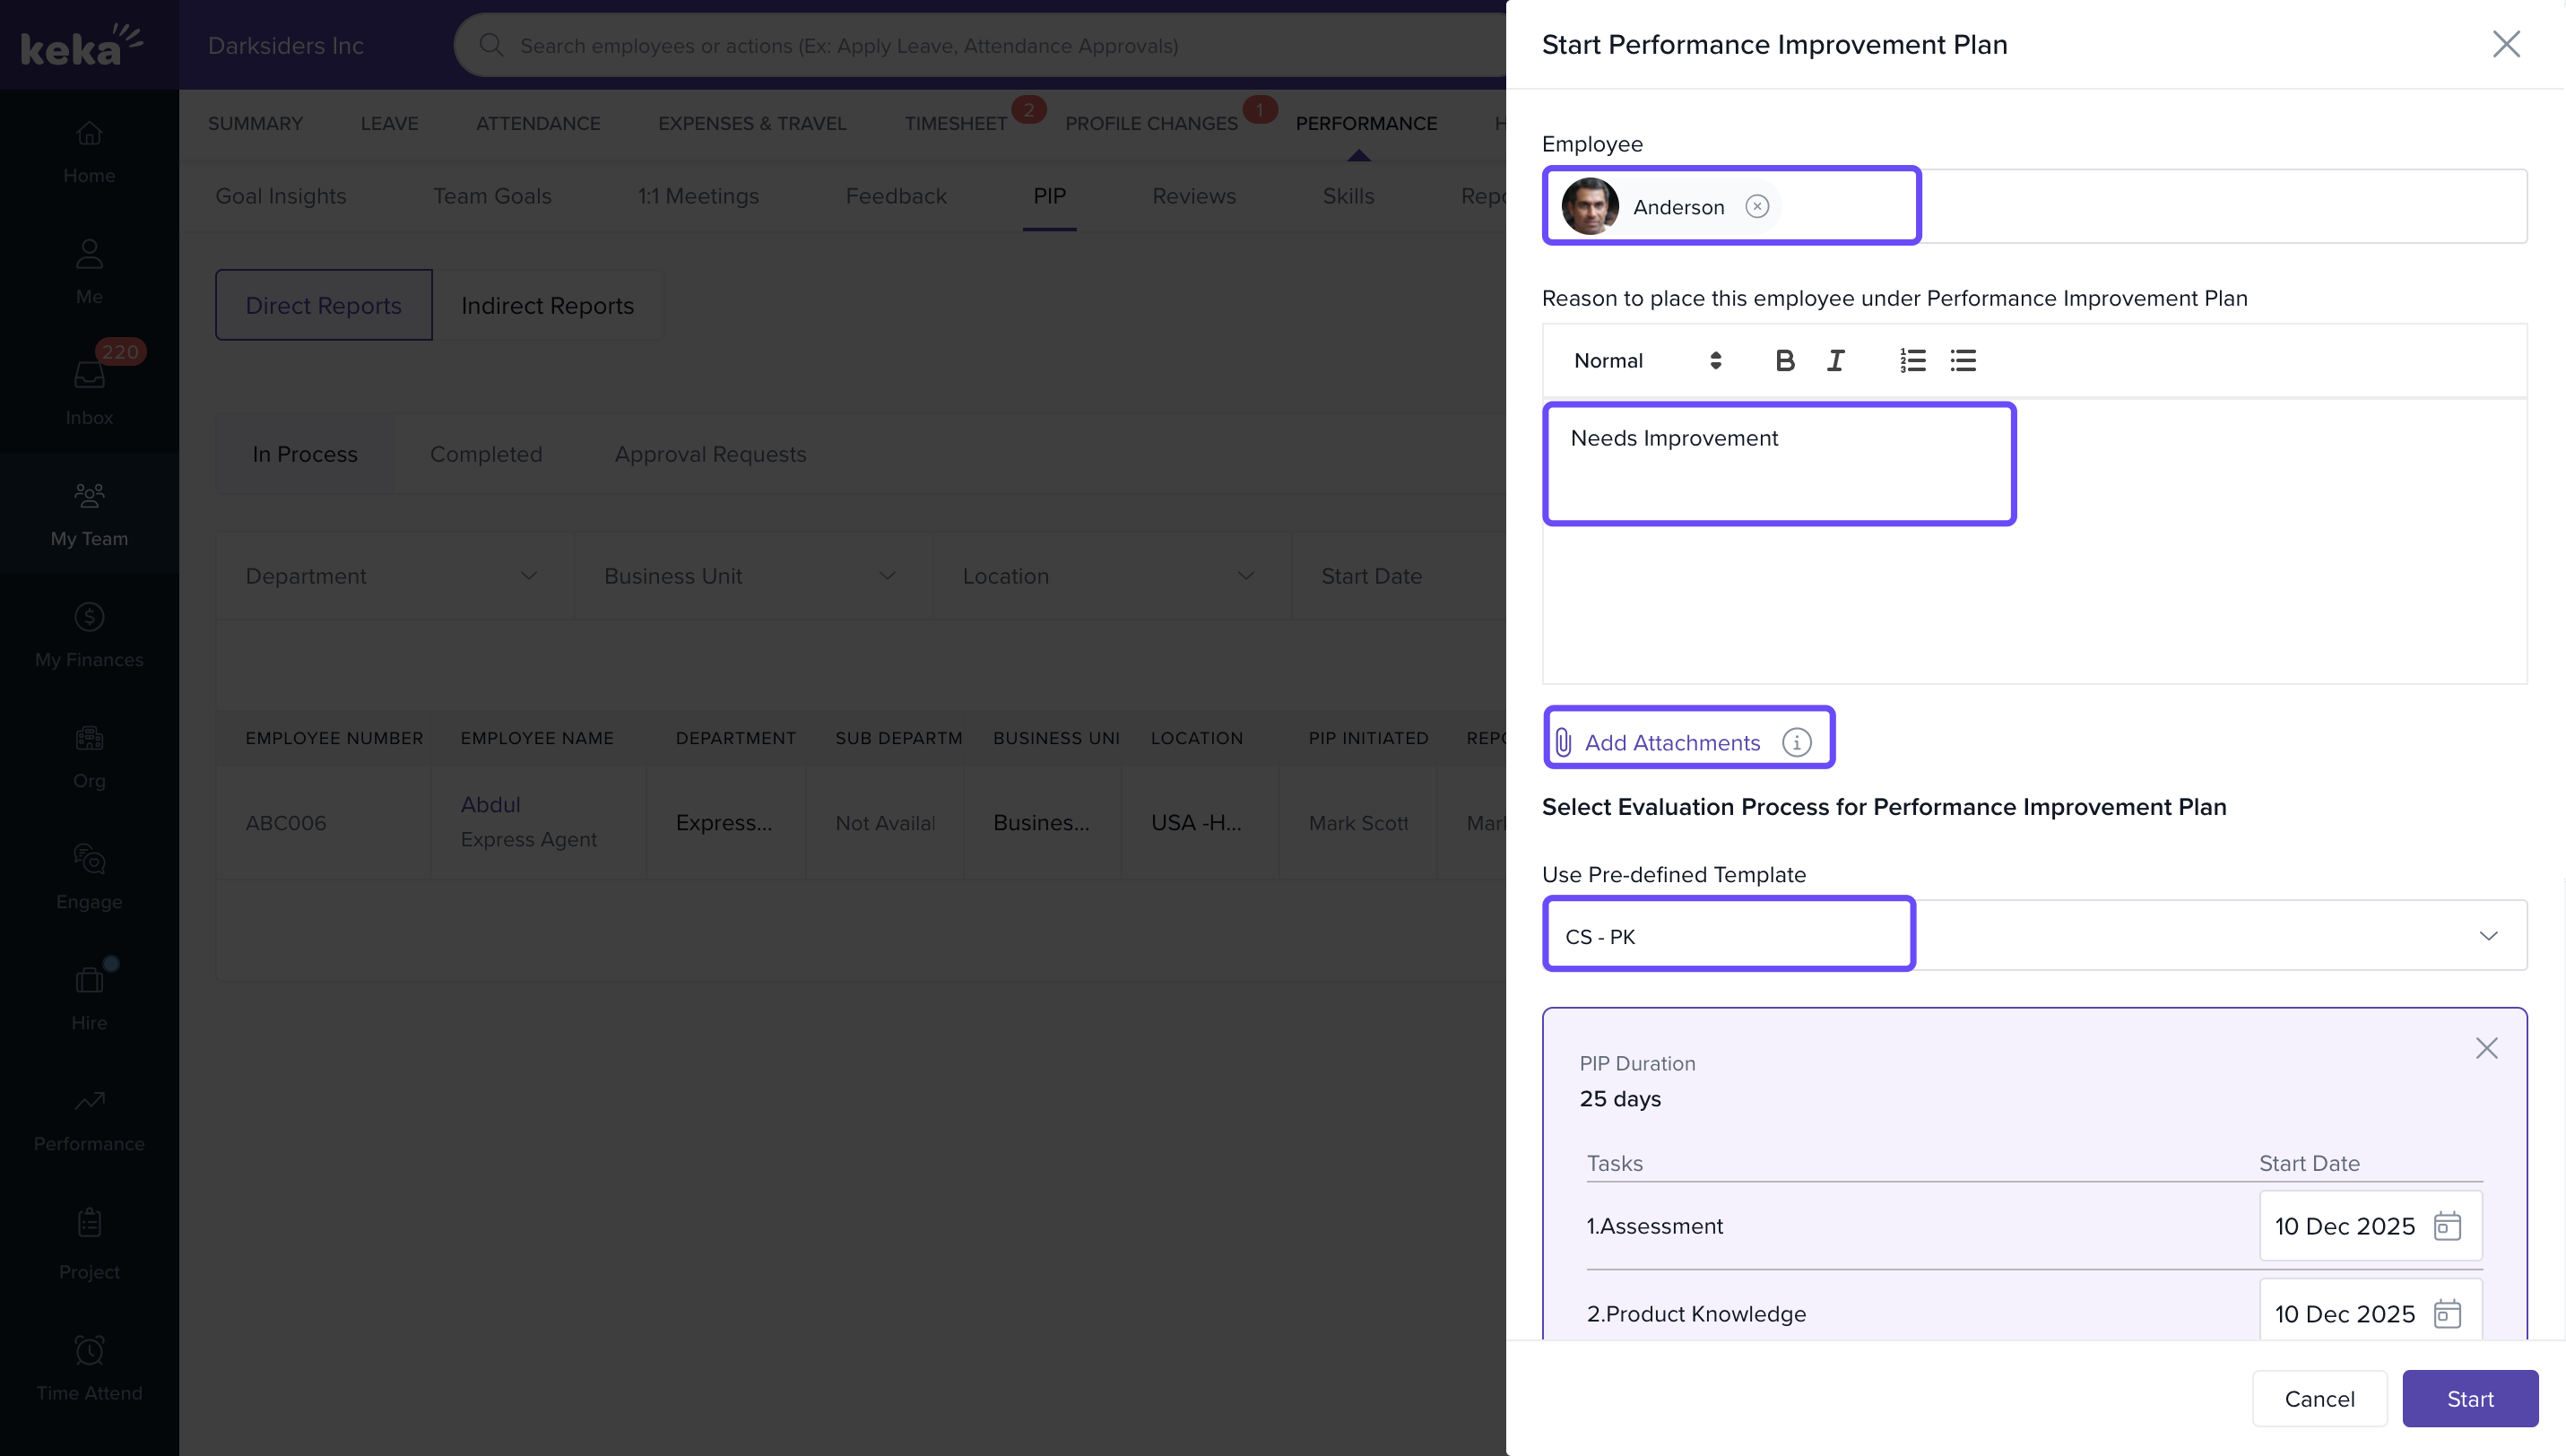Viewport: 2566px width, 1456px height.
Task: Cancel the Performance Improvement Plan
Action: coord(2319,1398)
